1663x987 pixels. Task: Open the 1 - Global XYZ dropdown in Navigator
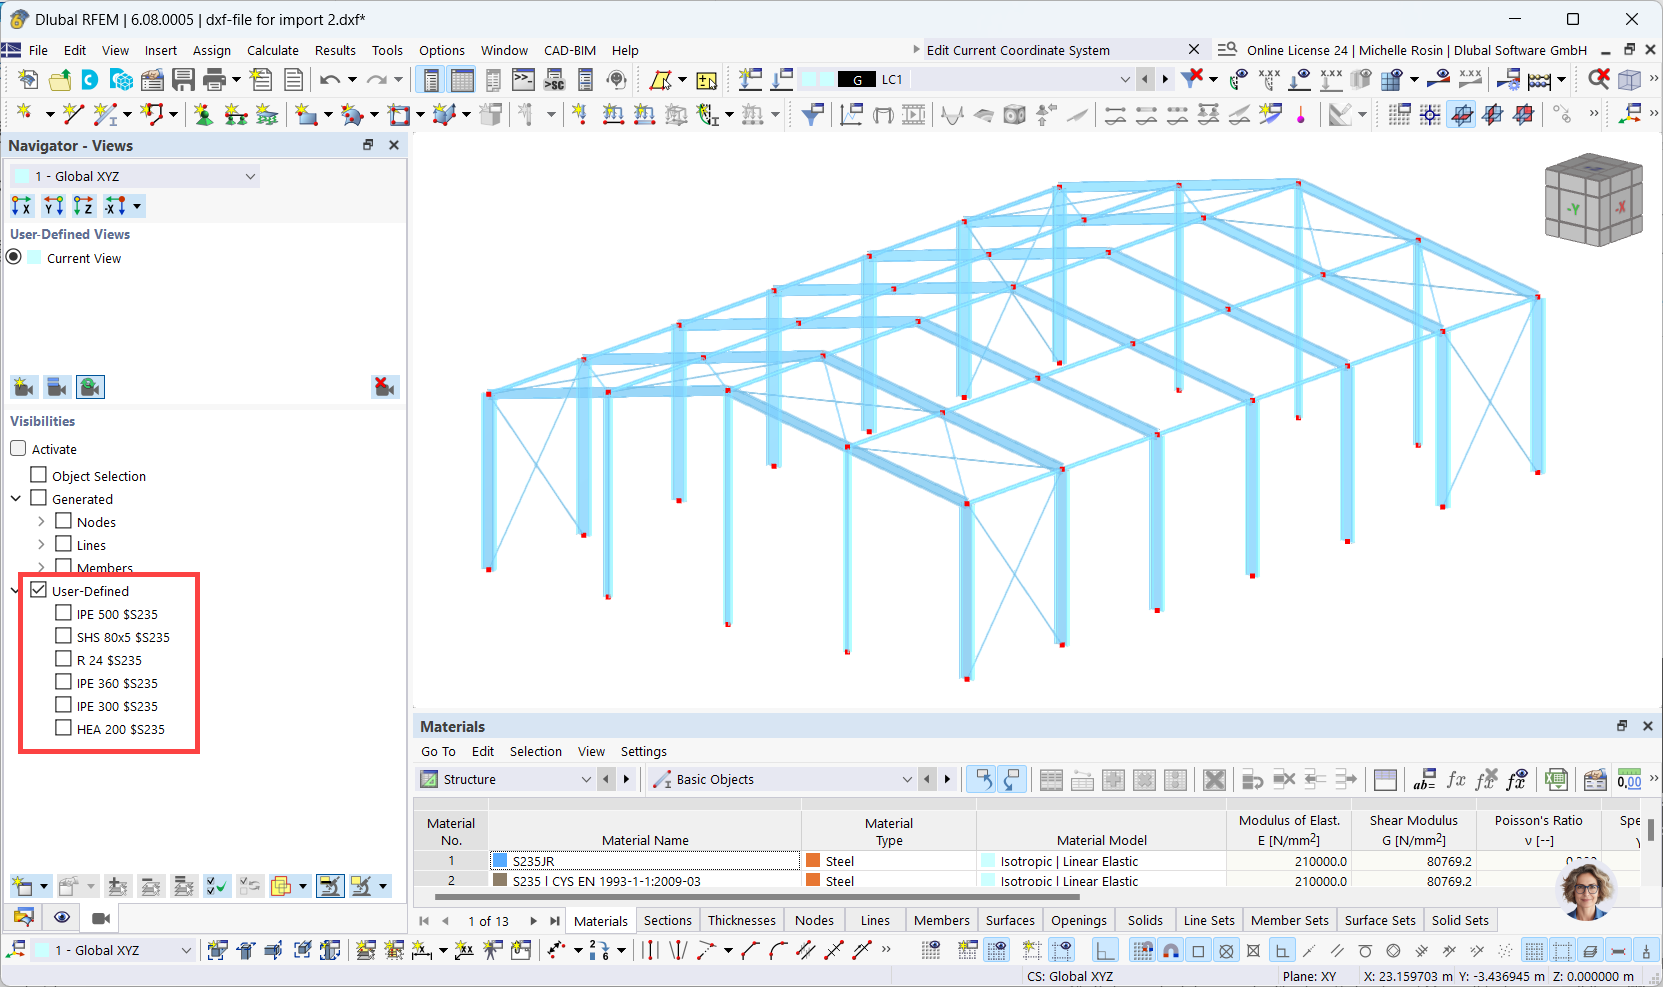[136, 176]
